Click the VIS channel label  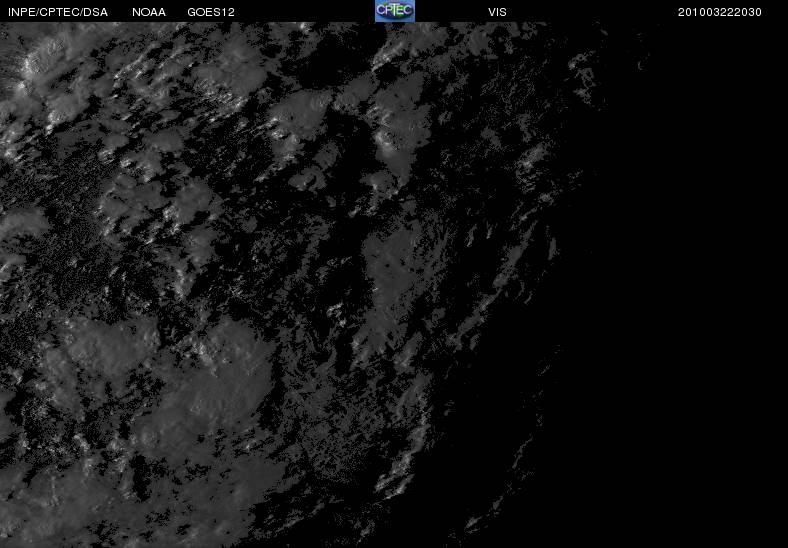click(498, 12)
